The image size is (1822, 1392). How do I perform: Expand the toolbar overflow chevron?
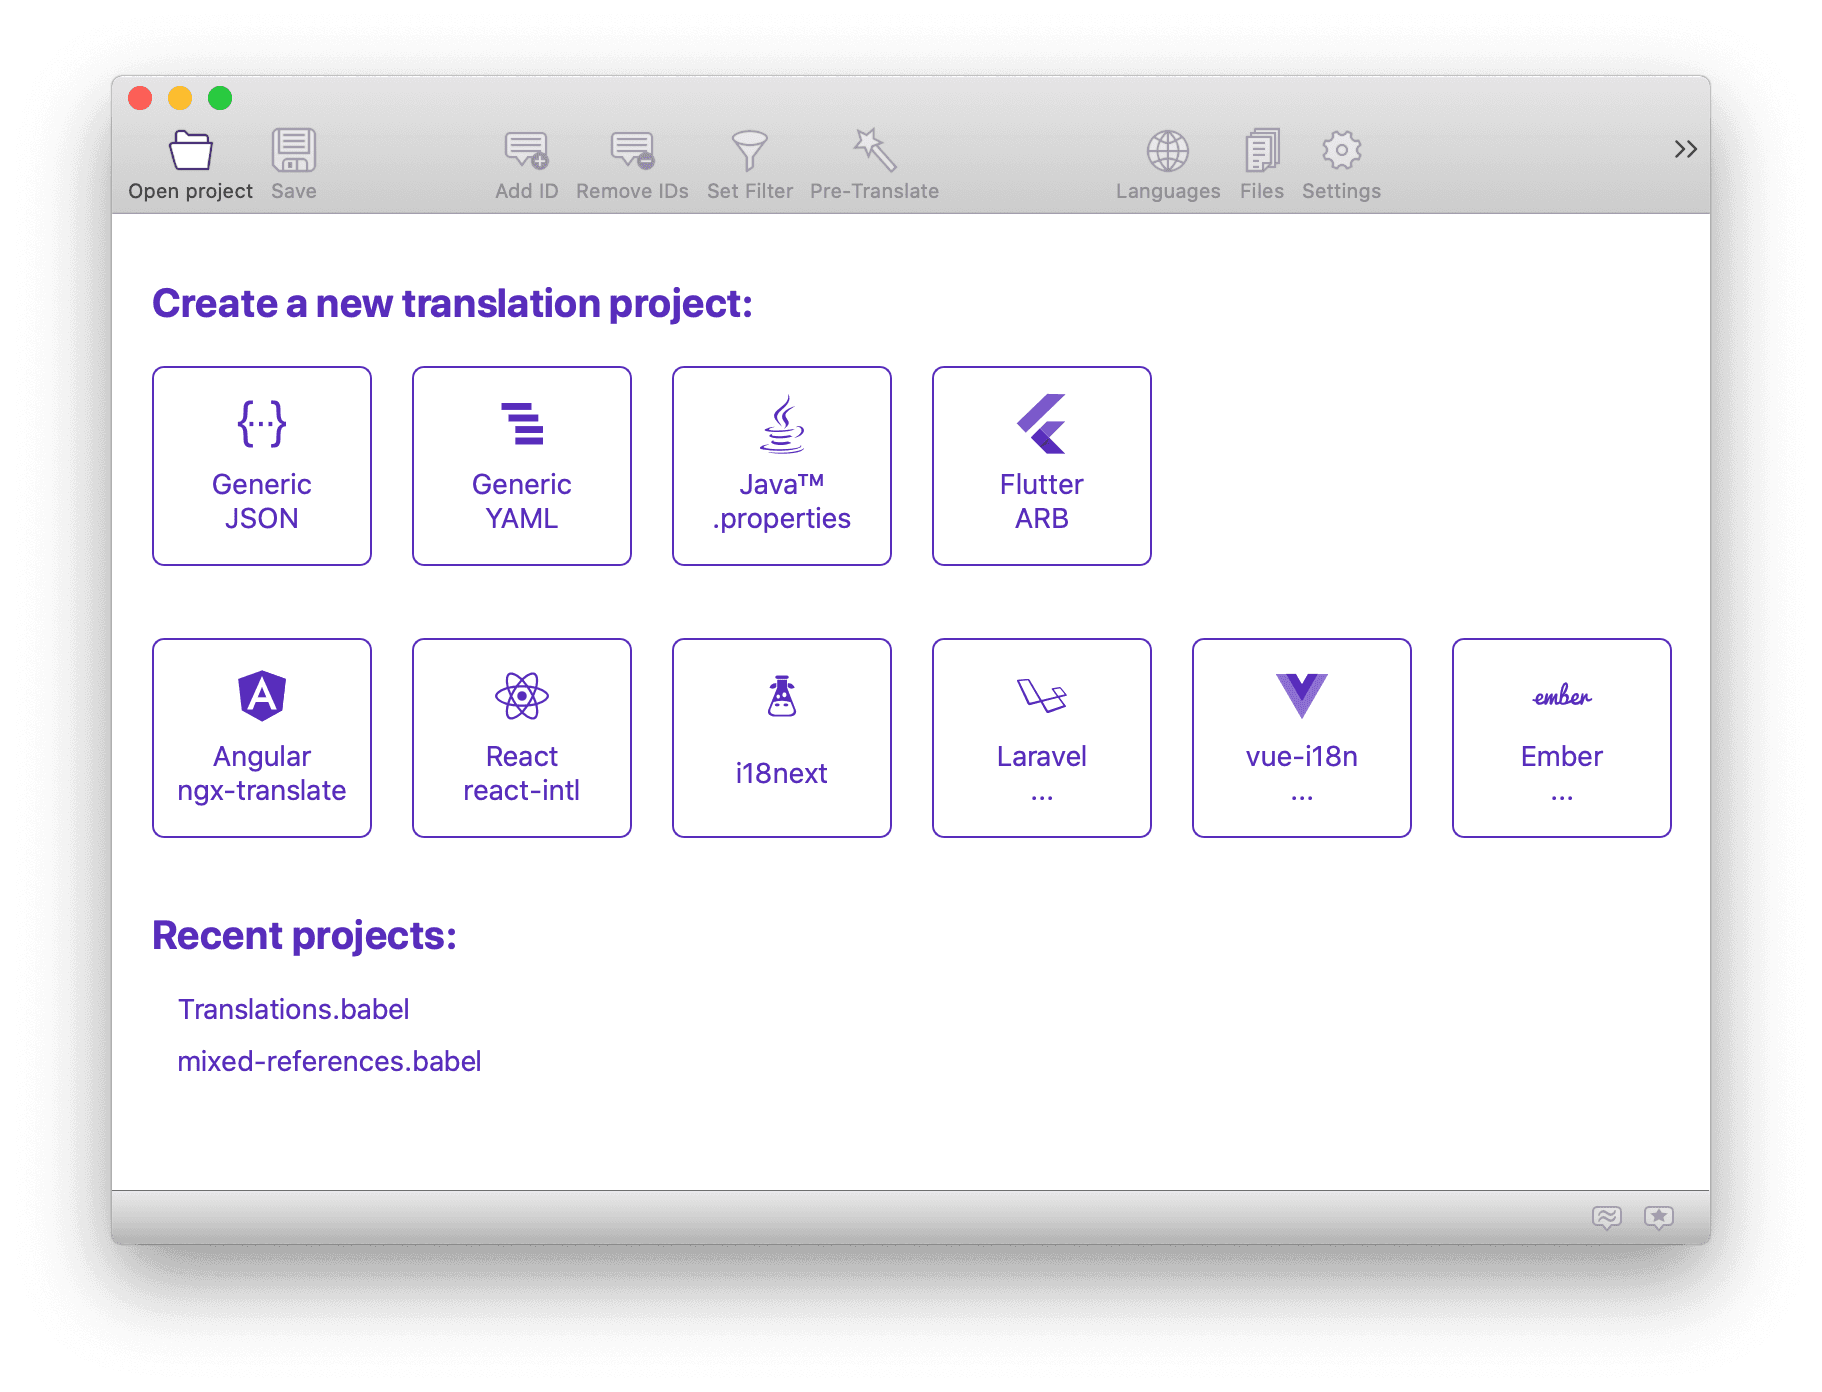coord(1684,148)
